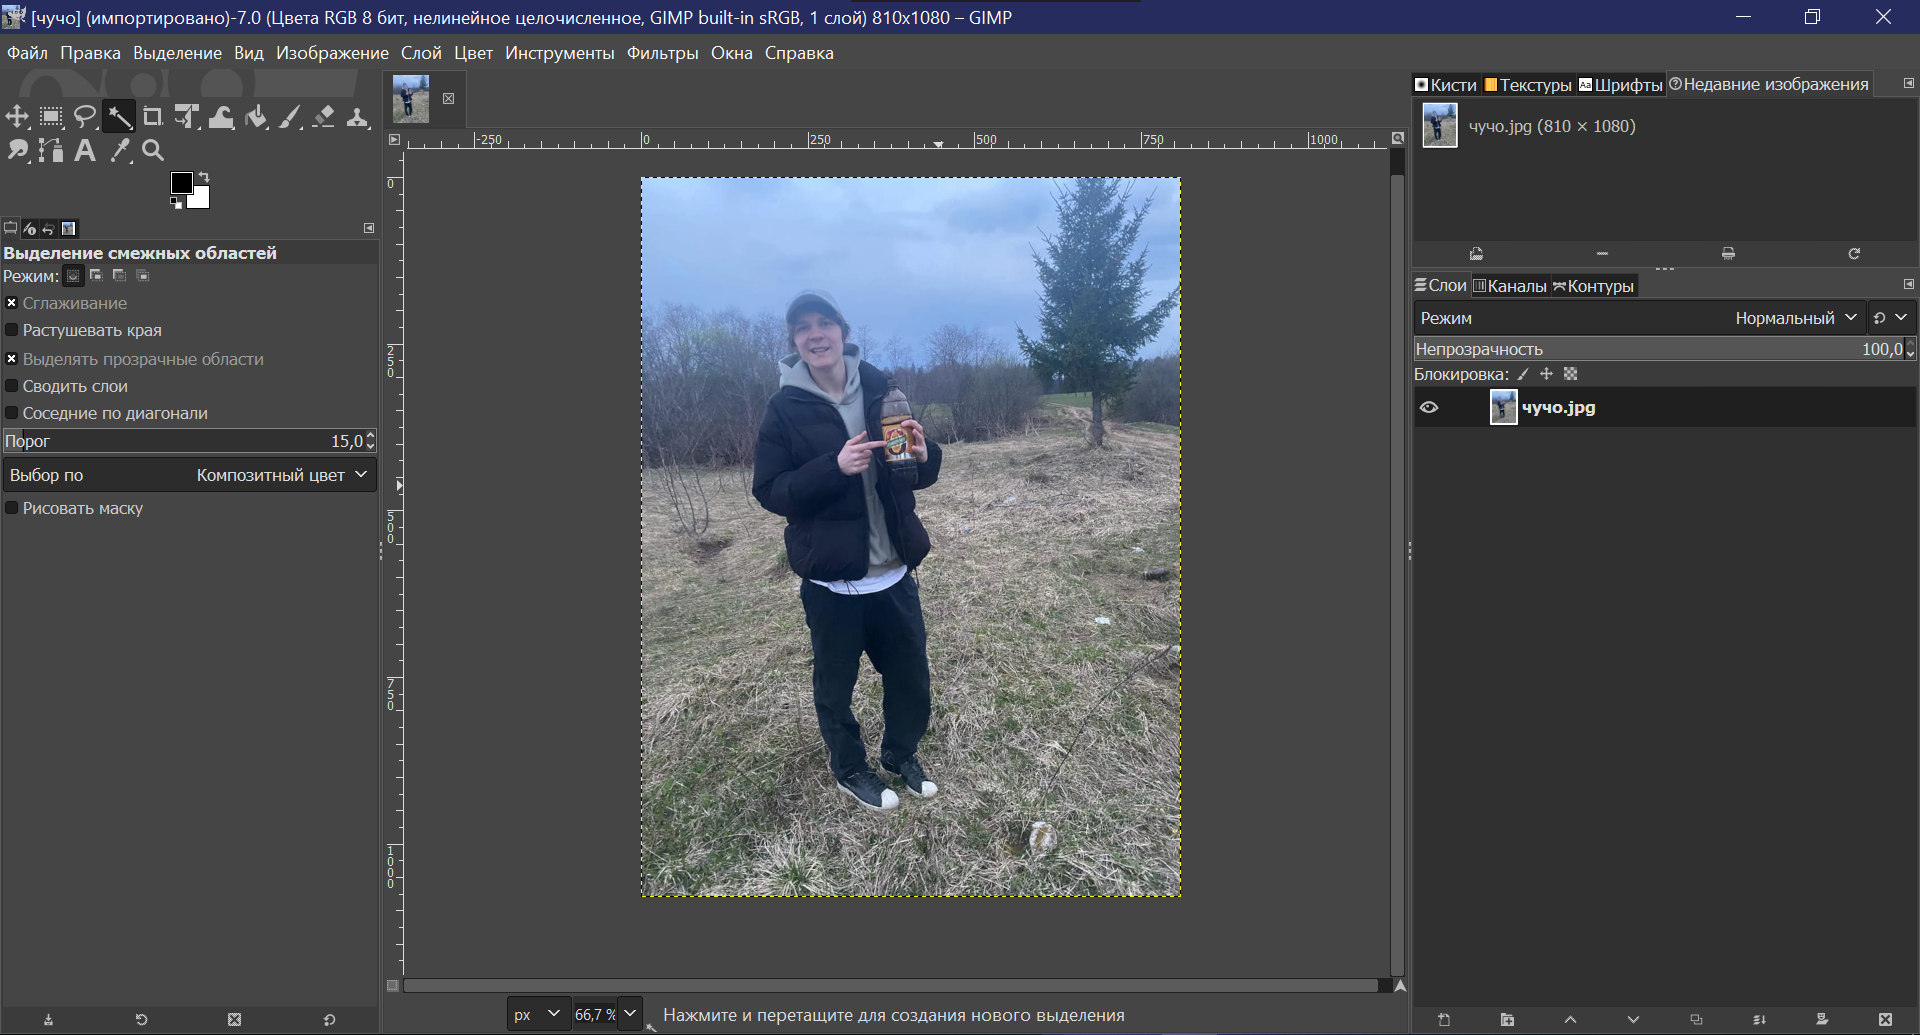
Task: Switch to the Текстуры tab
Action: tap(1527, 85)
